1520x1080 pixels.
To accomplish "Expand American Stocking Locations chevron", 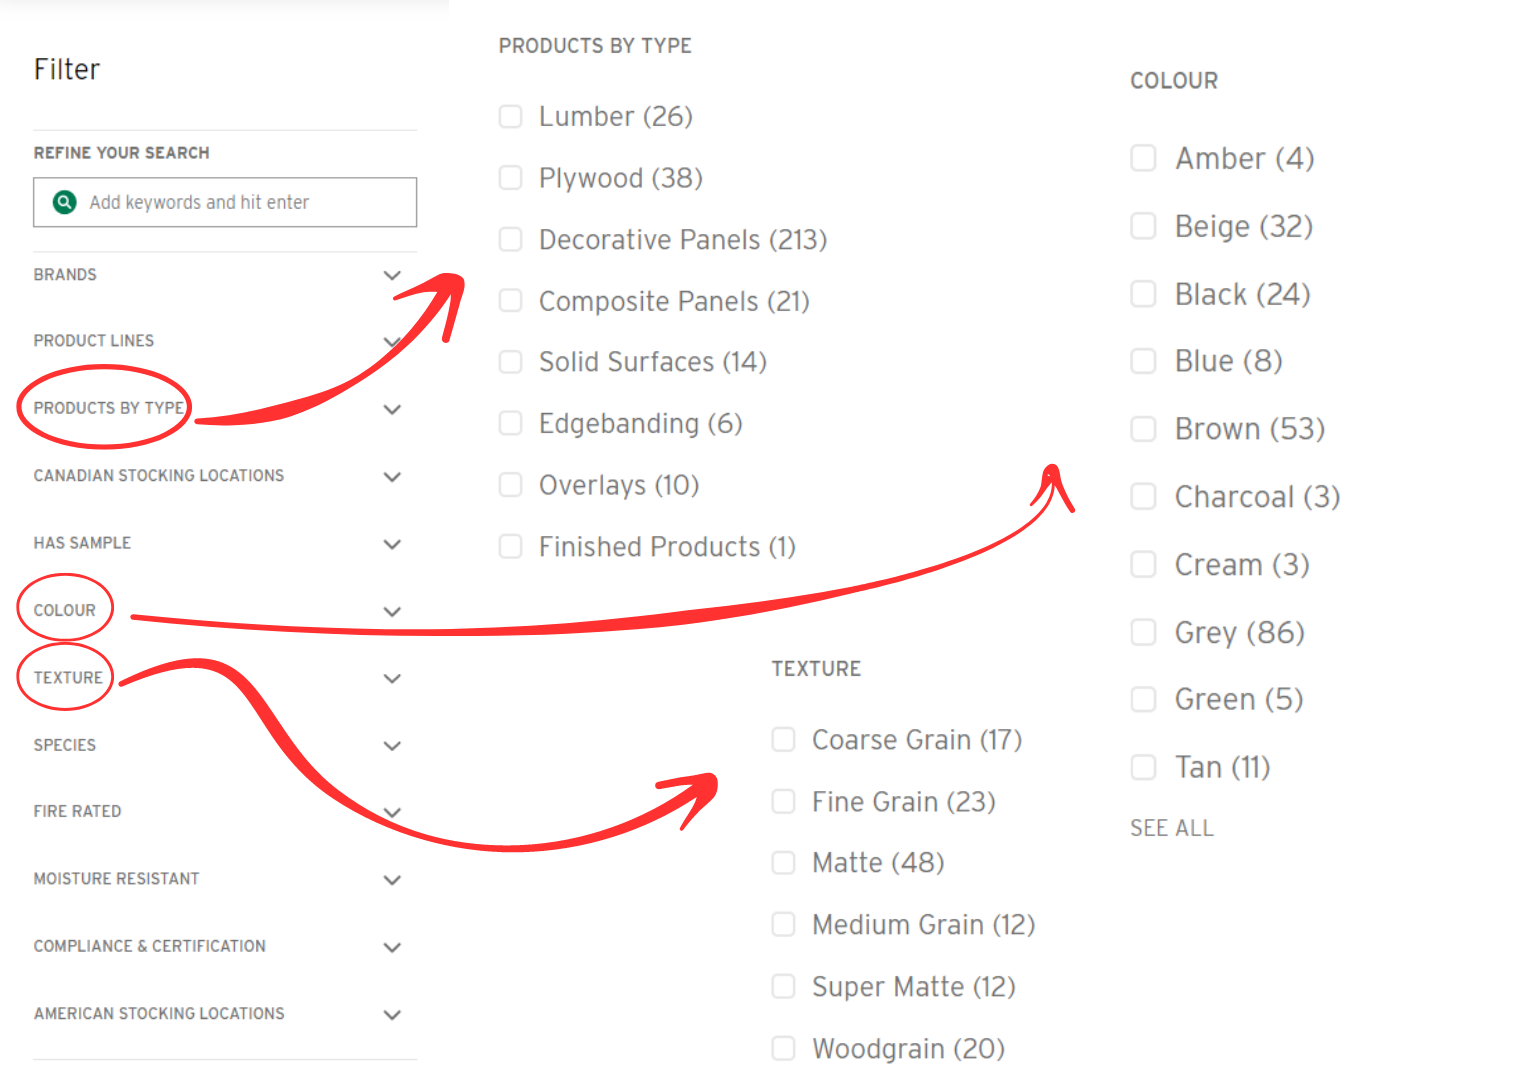I will [392, 1014].
